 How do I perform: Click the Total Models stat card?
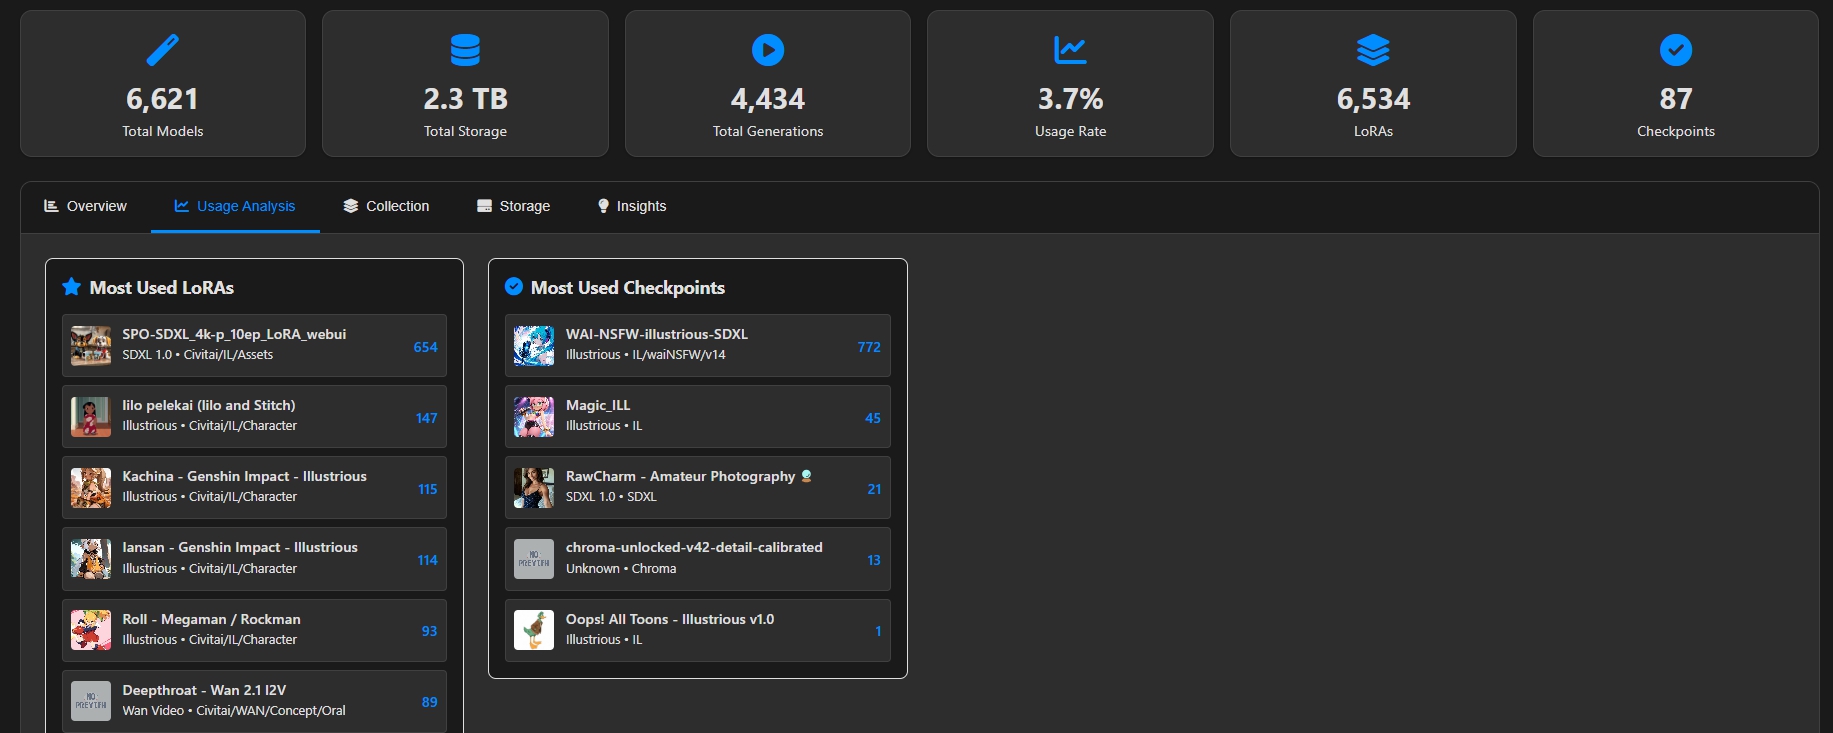point(163,84)
